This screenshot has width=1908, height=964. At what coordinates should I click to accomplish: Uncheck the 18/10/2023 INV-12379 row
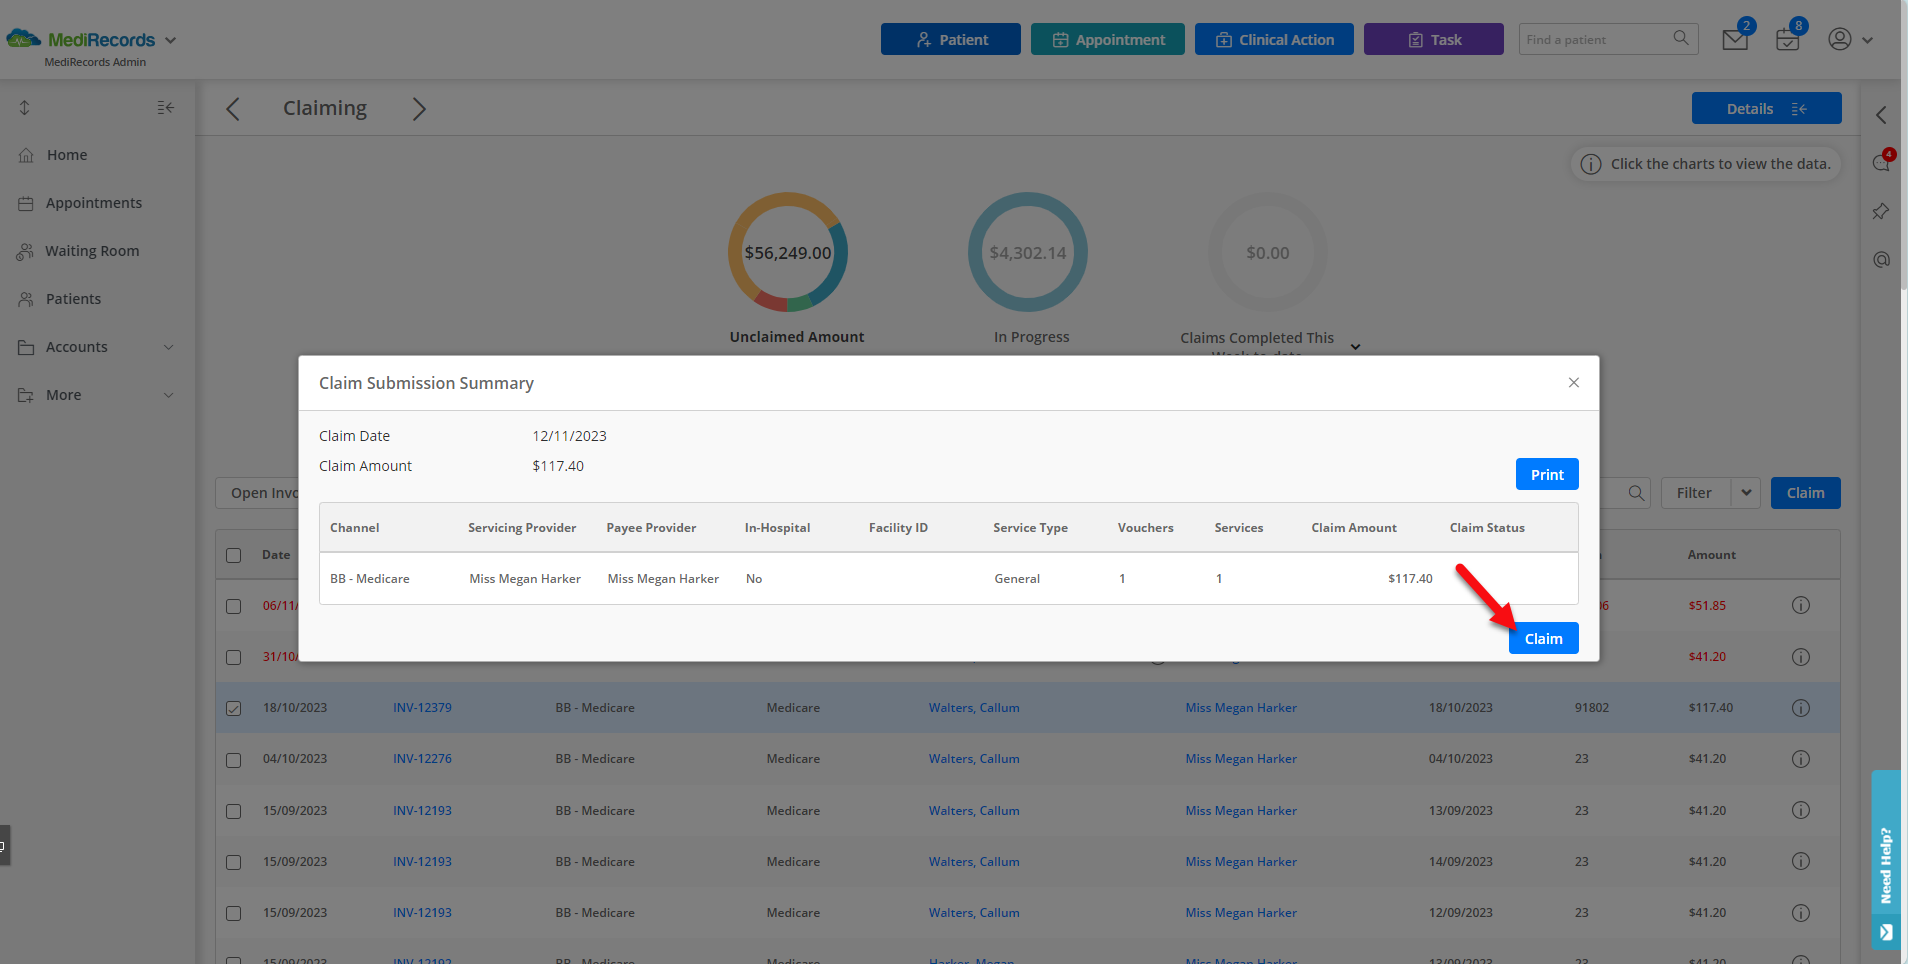pos(234,708)
